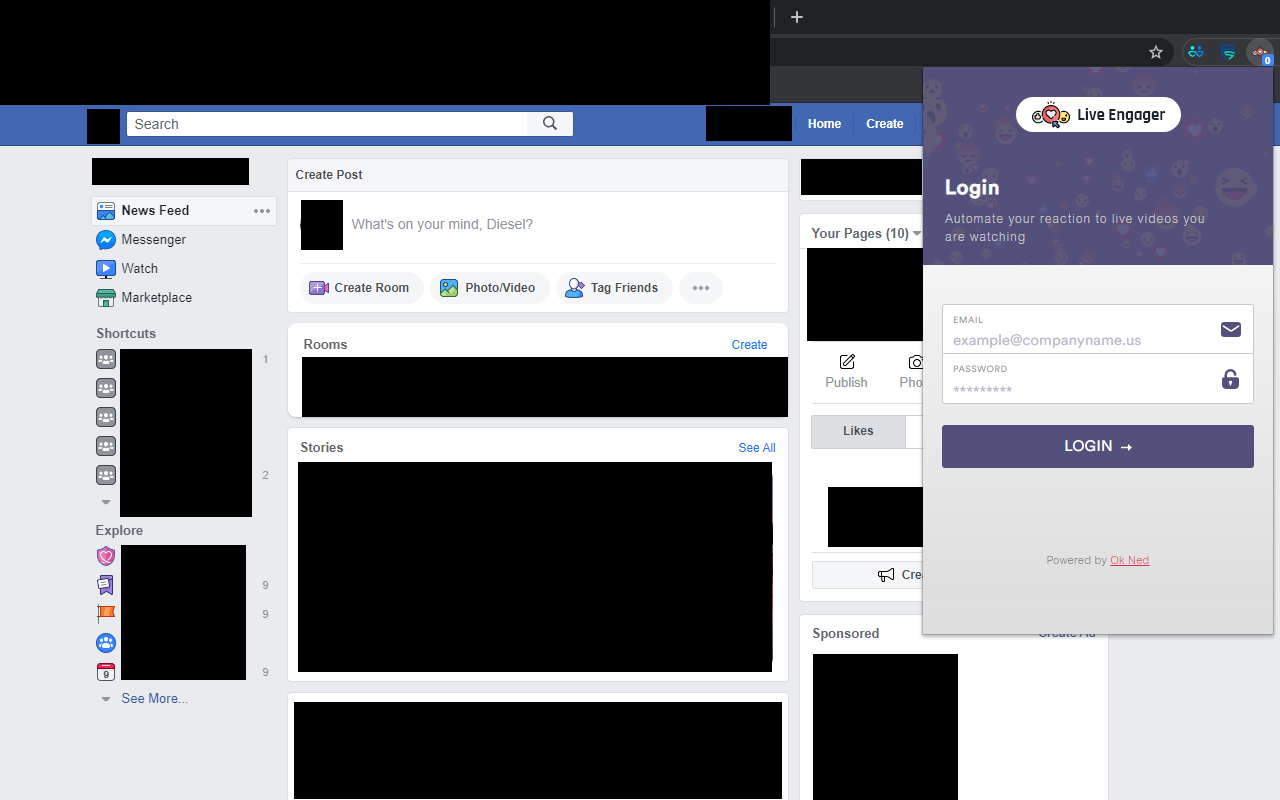Click See All stories link
The image size is (1280, 800).
[x=757, y=448]
